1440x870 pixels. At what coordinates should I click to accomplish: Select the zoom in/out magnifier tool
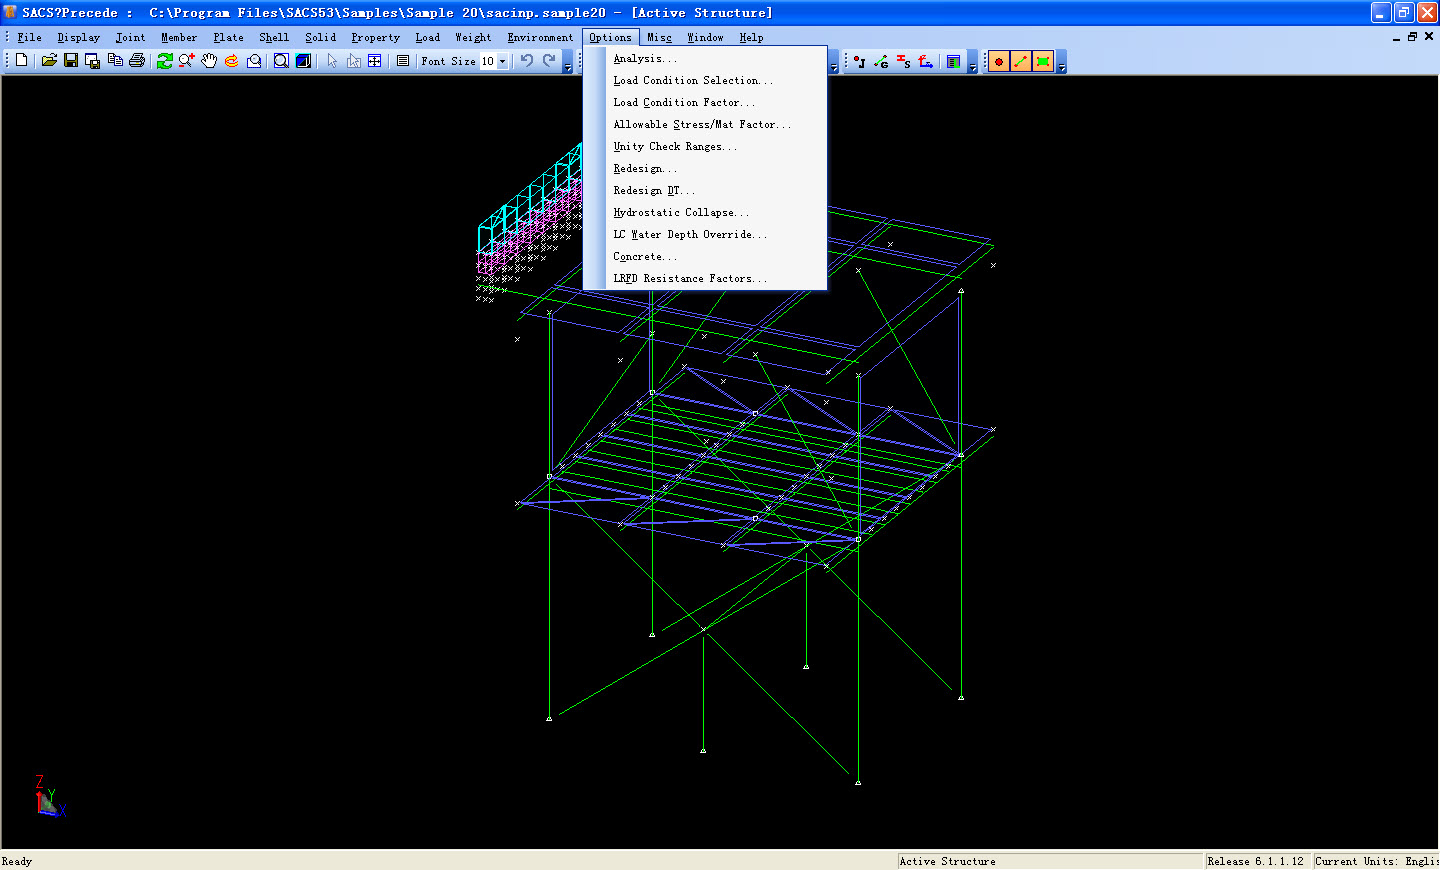[187, 61]
